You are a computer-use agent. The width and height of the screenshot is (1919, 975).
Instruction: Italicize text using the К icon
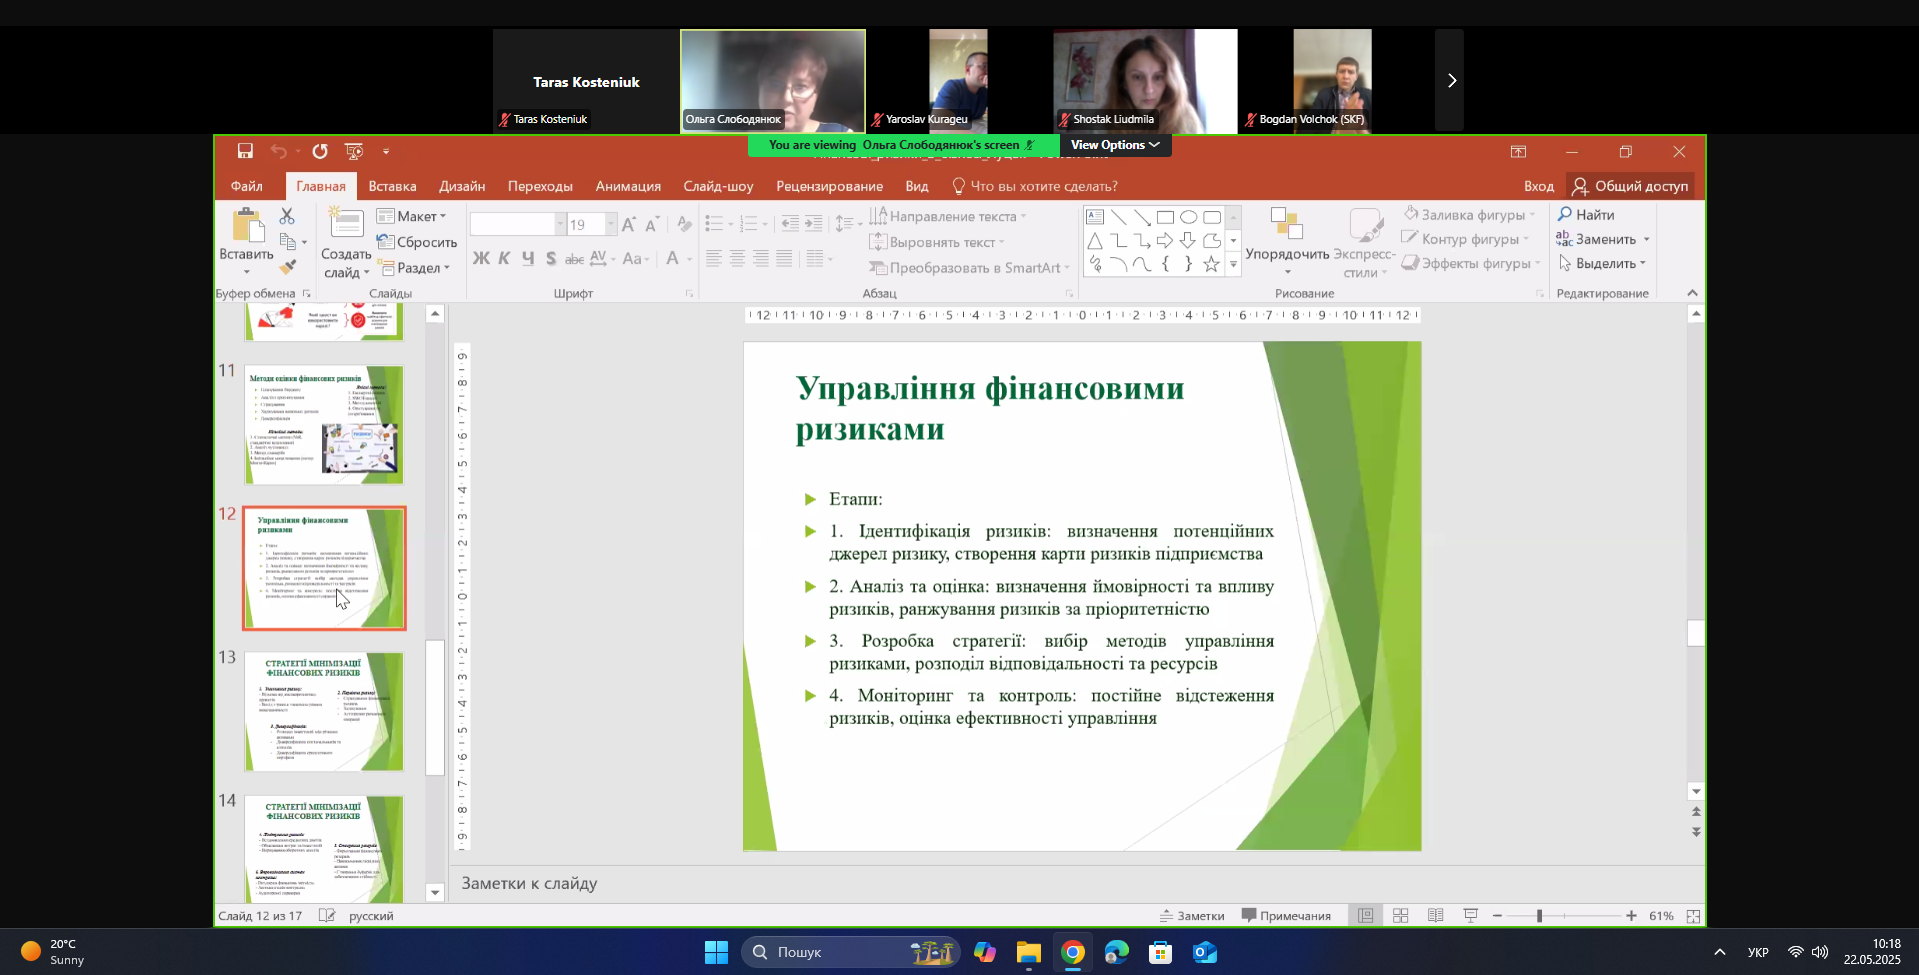[503, 258]
